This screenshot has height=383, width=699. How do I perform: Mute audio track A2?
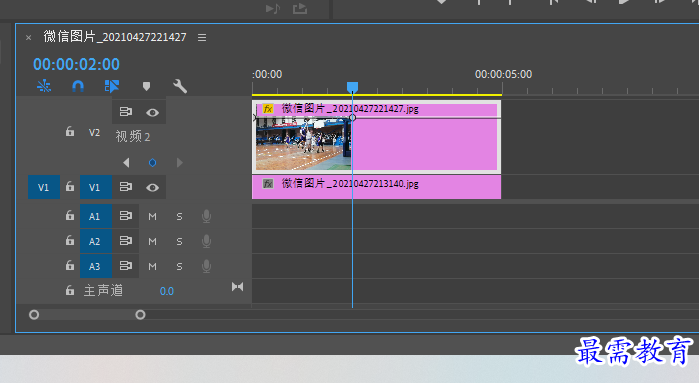point(152,242)
